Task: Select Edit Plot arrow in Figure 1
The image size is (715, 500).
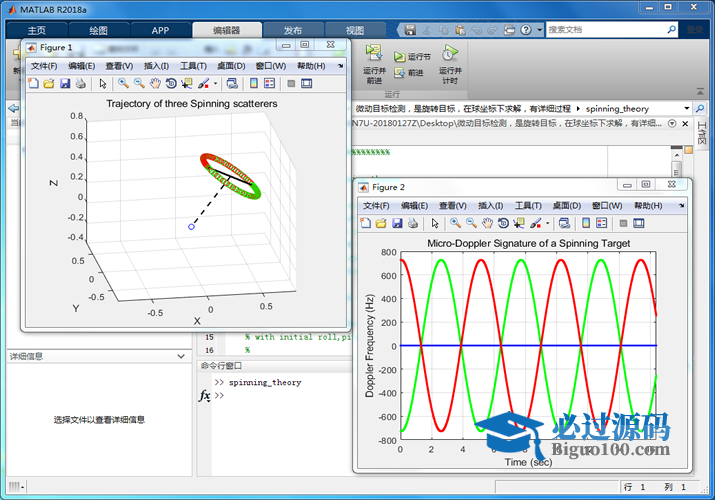Action: pos(103,83)
